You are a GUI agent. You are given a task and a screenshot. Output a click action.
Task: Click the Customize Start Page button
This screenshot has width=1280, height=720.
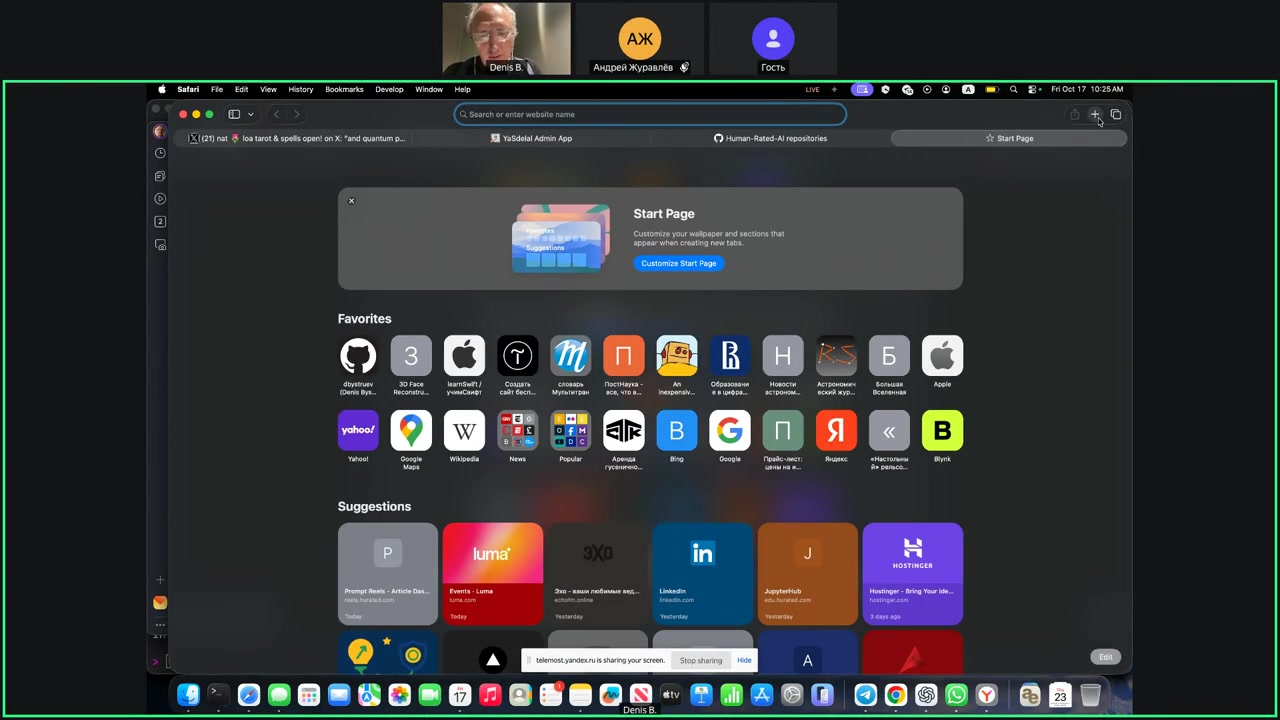click(x=679, y=263)
